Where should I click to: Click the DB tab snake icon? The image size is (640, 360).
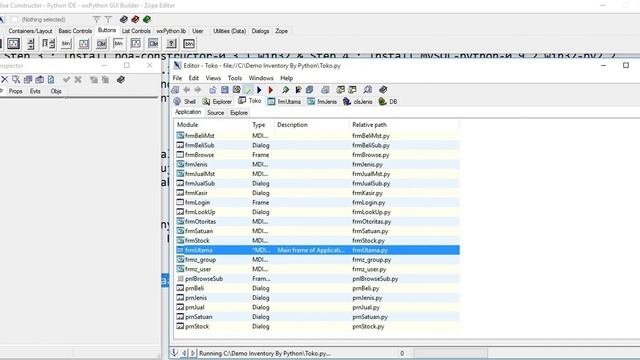coord(382,101)
